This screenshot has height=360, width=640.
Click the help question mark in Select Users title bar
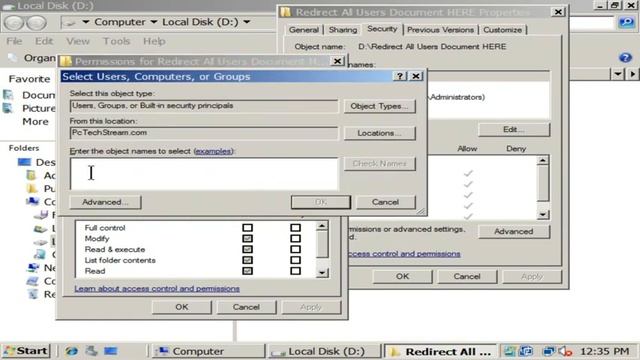(400, 76)
